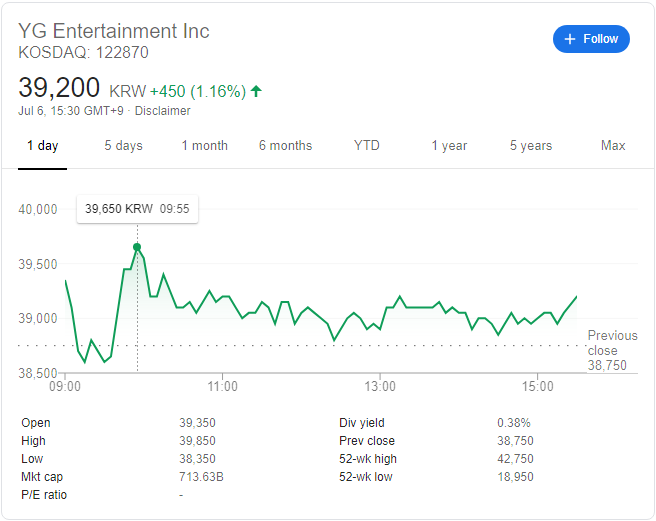Click the Previous close 38,750 label
This screenshot has height=521, width=656.
tap(612, 350)
